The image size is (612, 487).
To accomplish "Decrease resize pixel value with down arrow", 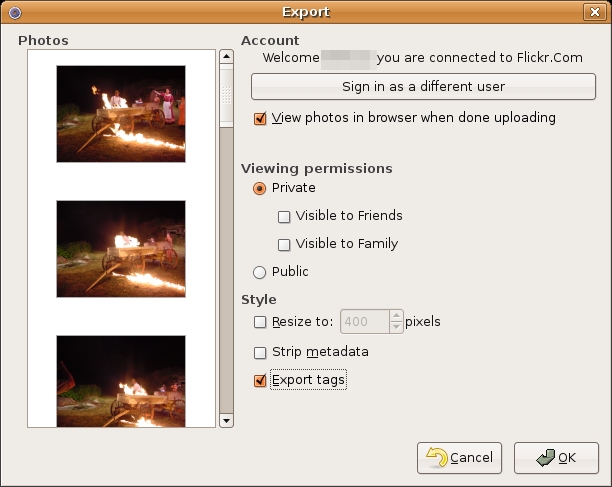I will click(x=397, y=328).
